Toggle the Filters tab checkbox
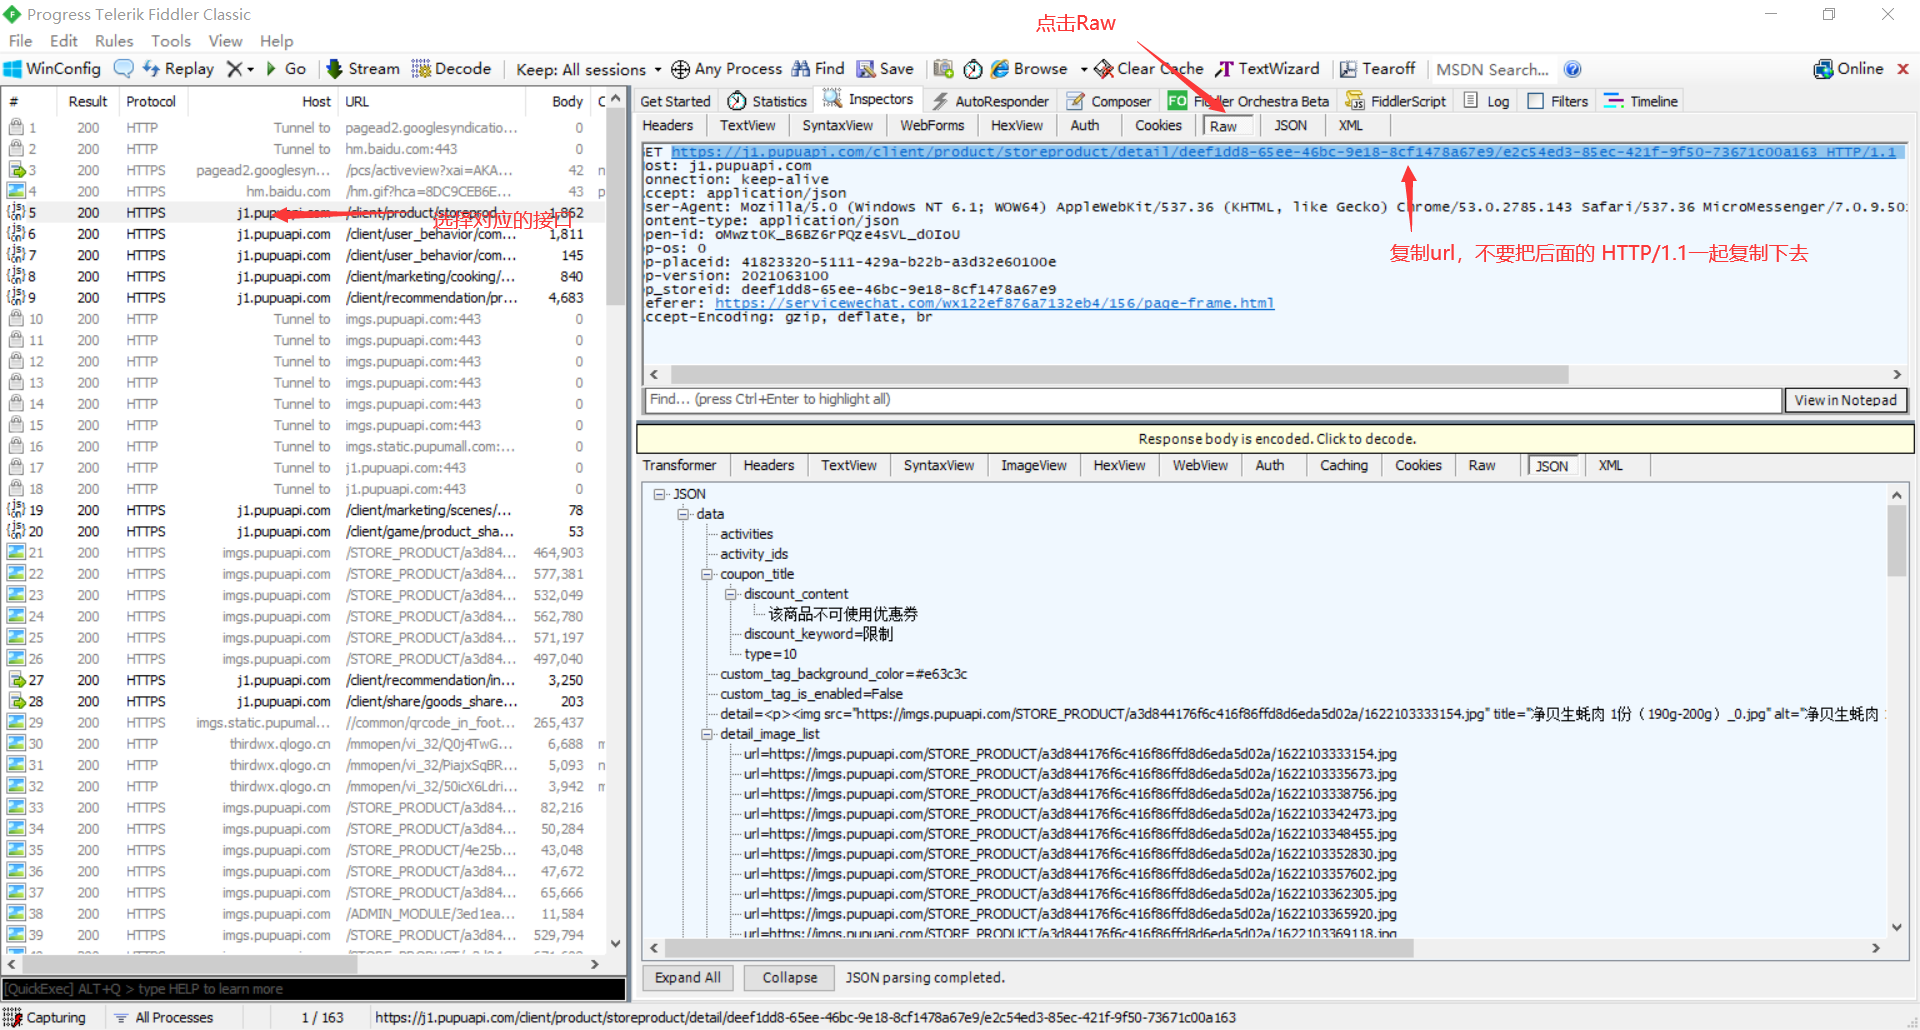Screen dimensions: 1920x1030 1536,101
